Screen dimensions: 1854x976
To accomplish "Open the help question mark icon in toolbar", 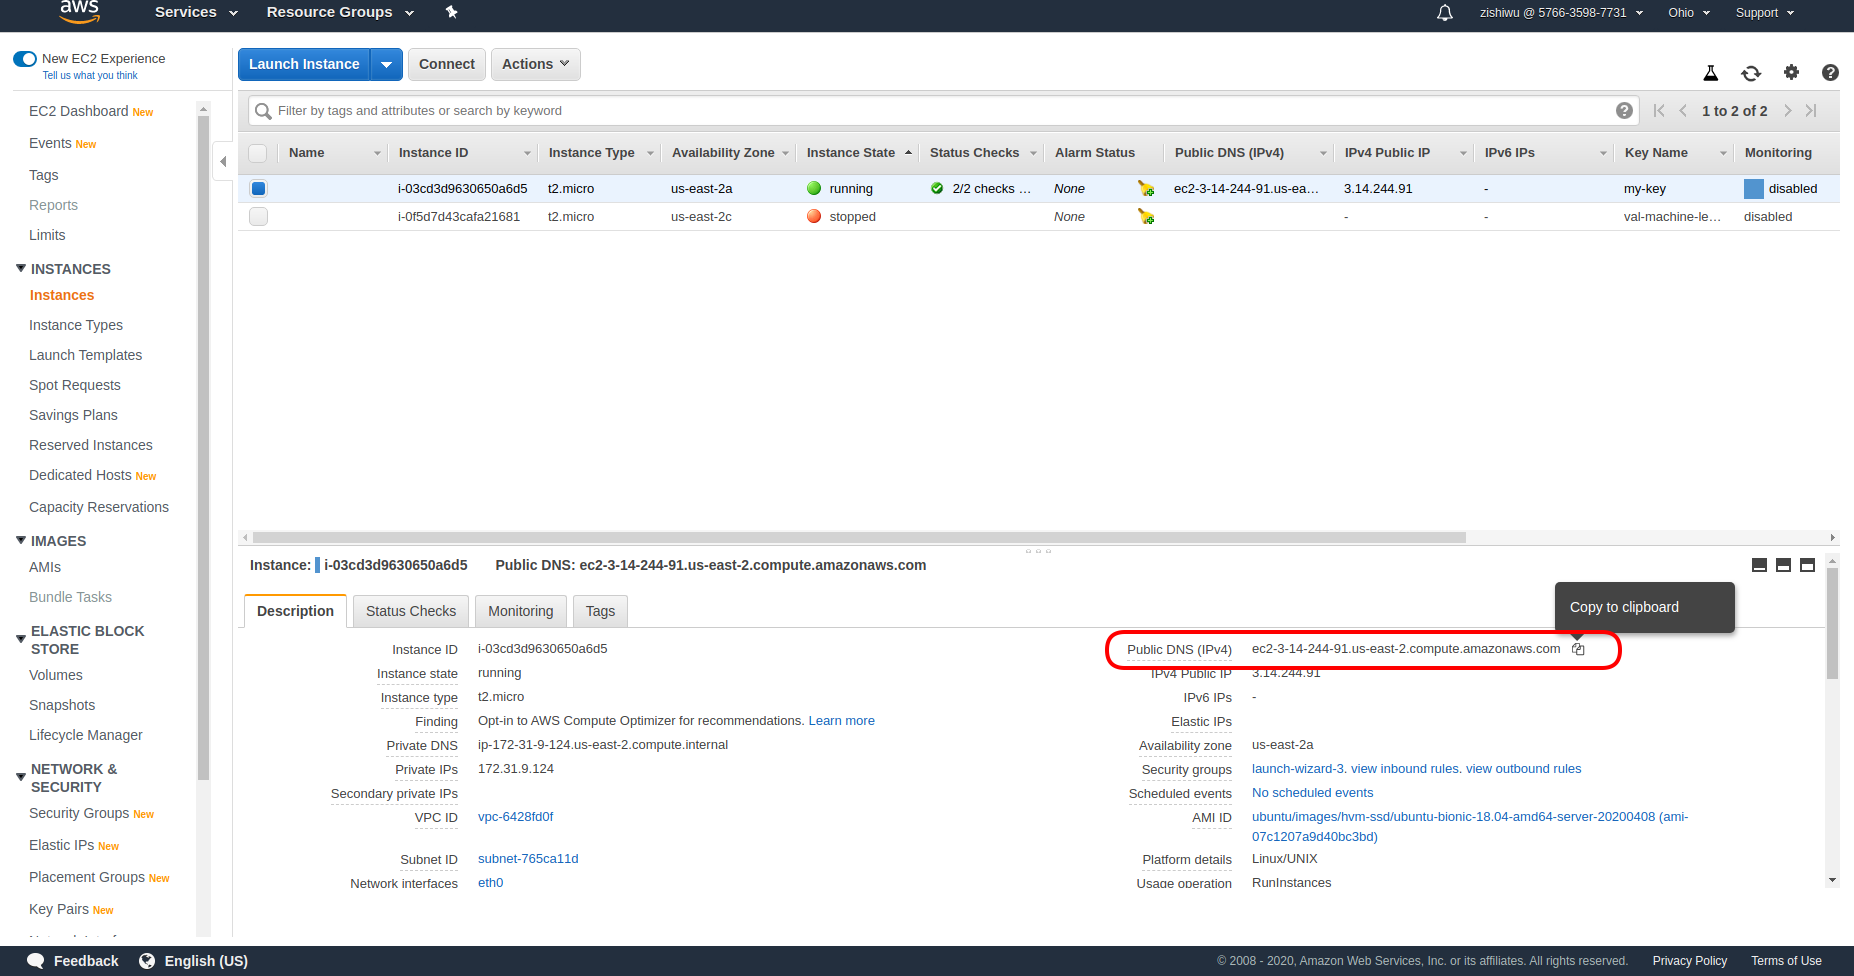I will coord(1830,72).
